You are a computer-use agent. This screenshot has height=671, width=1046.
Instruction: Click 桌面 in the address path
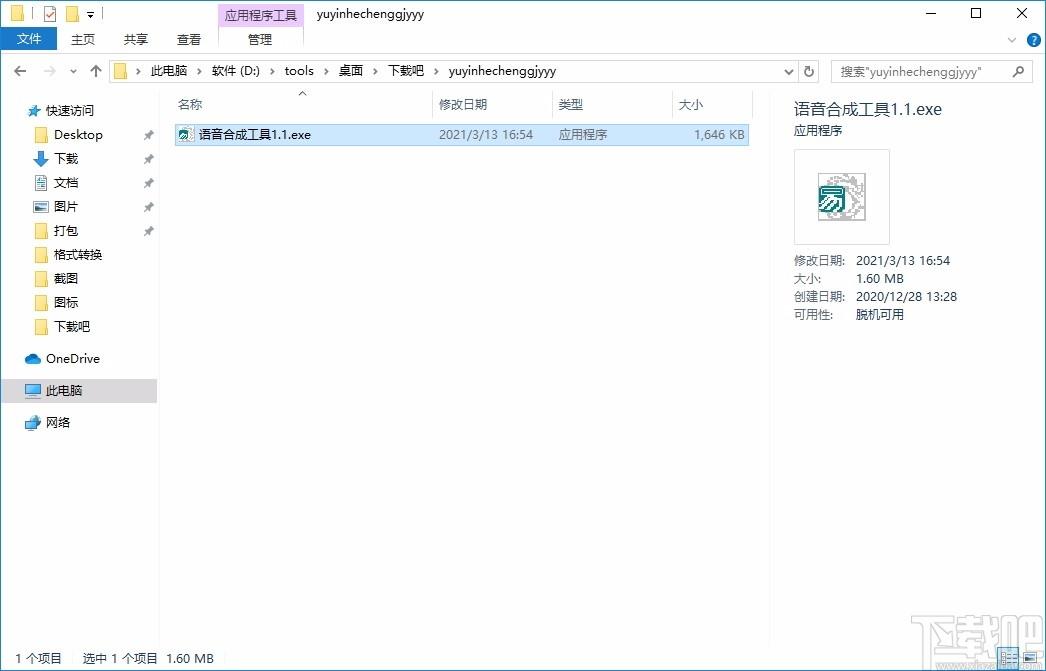[350, 71]
